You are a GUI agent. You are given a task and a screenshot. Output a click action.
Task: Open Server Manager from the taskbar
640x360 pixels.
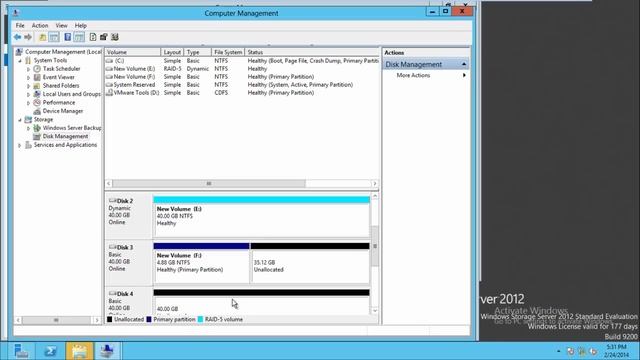click(x=21, y=351)
